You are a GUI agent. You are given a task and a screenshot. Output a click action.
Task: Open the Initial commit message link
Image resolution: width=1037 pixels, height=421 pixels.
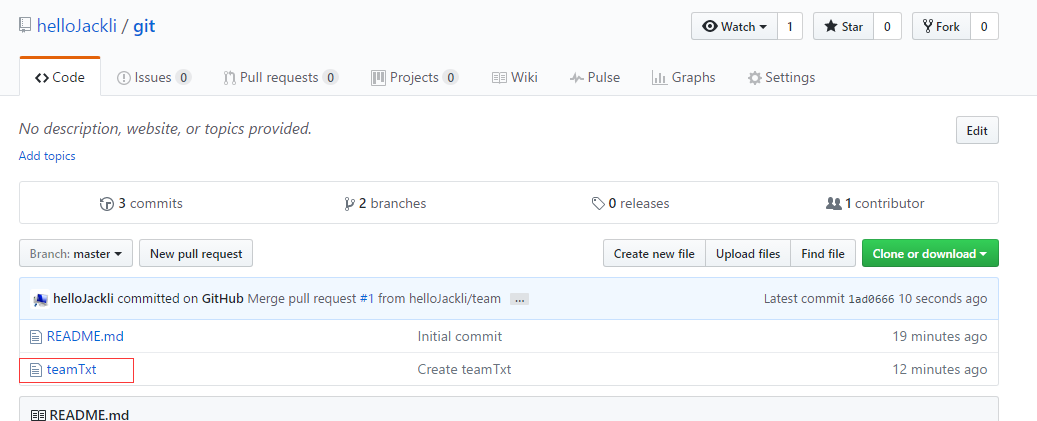click(460, 336)
